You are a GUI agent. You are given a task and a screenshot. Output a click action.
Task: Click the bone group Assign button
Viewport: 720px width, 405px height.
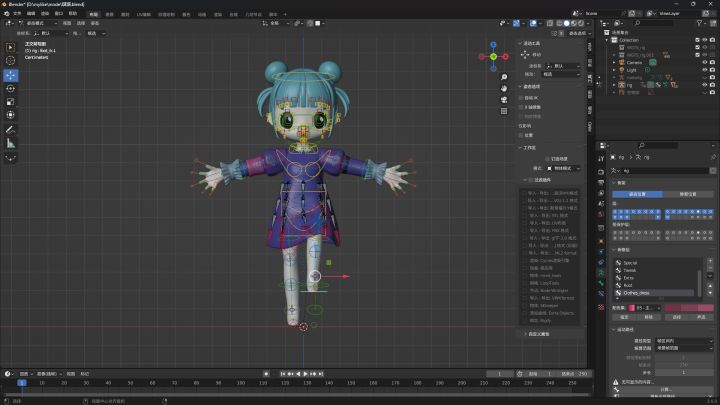coord(624,317)
